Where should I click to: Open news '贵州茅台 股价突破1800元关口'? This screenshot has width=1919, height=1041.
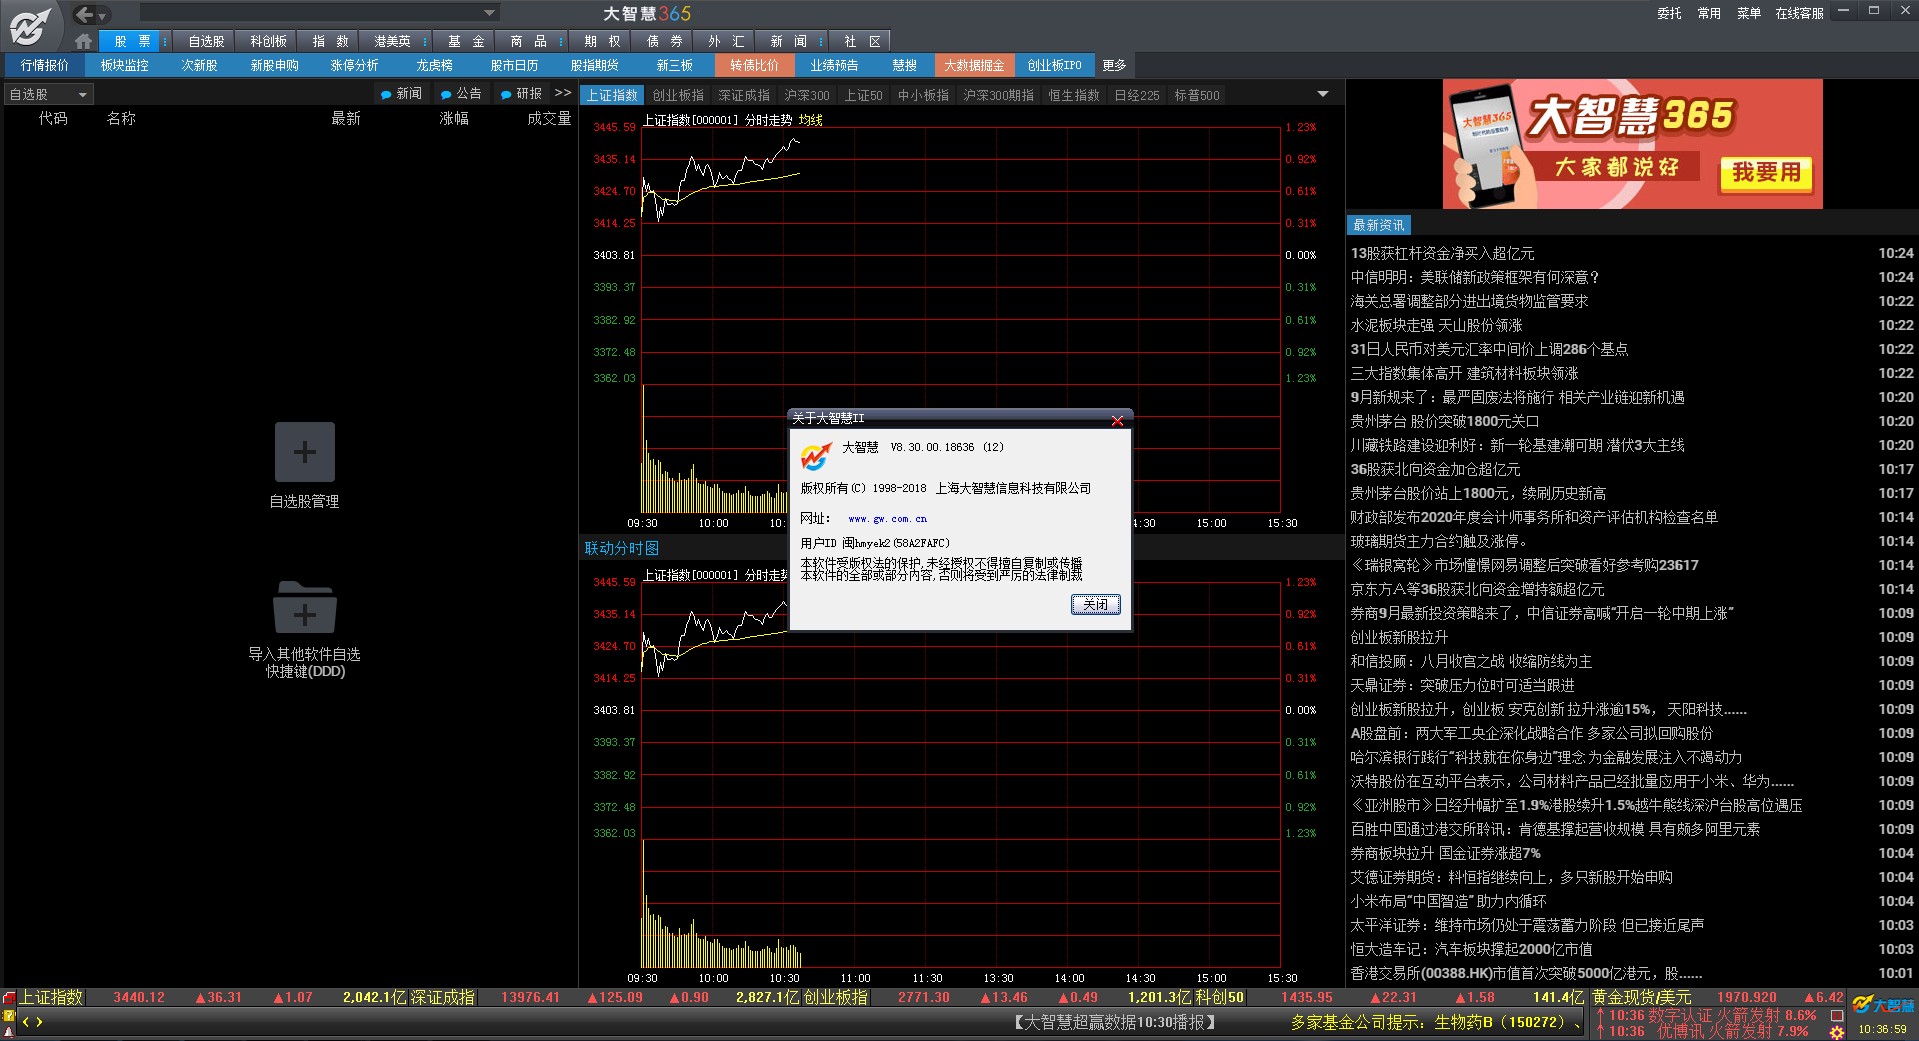click(x=1445, y=421)
